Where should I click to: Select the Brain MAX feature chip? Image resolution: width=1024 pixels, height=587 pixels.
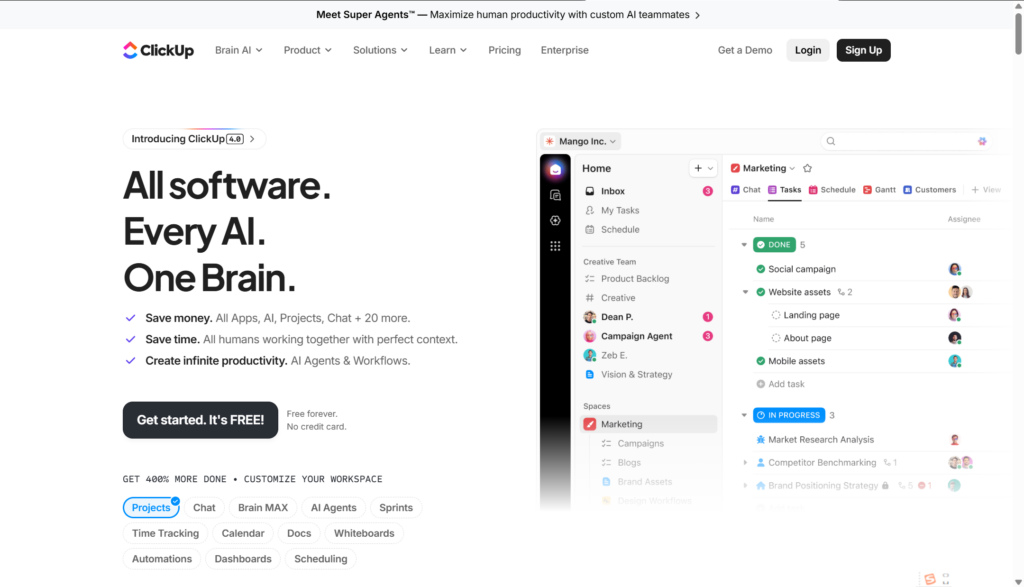(263, 507)
